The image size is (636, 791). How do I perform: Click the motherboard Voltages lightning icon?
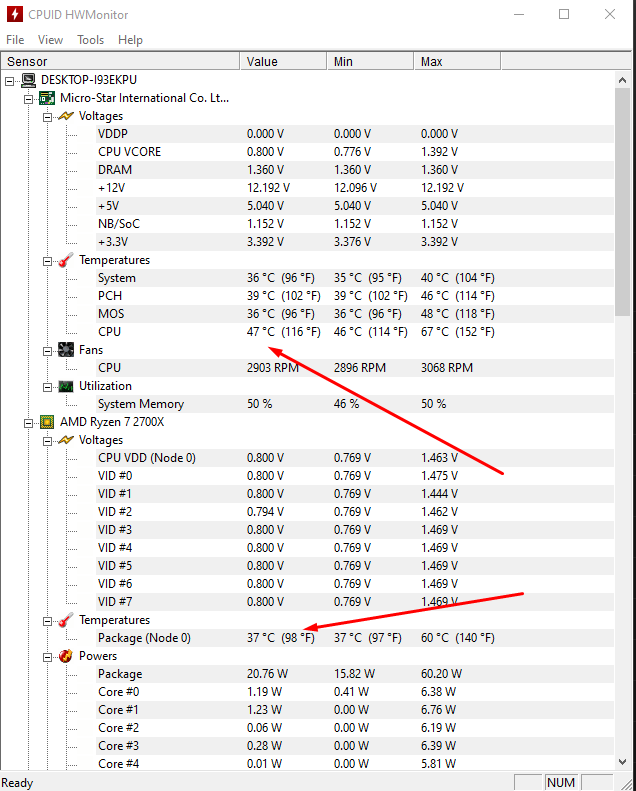coord(66,116)
